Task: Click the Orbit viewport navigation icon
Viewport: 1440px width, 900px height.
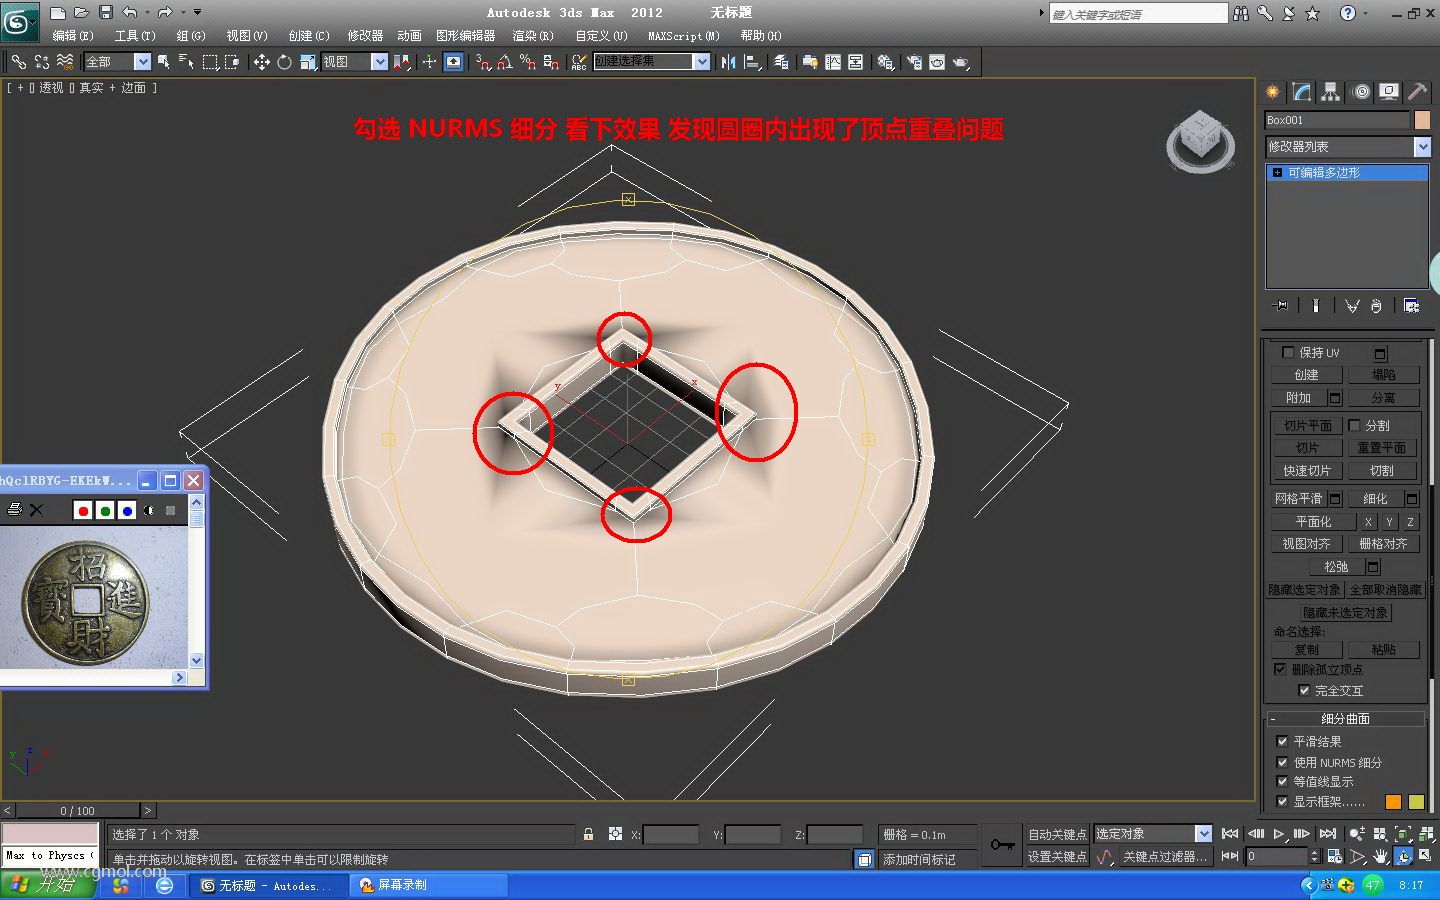Action: 1403,856
